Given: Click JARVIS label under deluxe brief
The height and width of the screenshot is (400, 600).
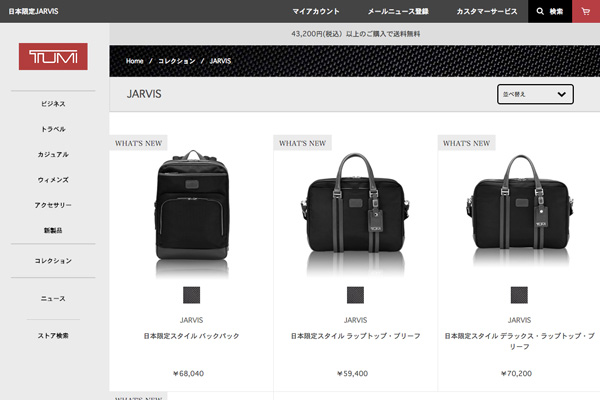Looking at the screenshot, I should [519, 320].
